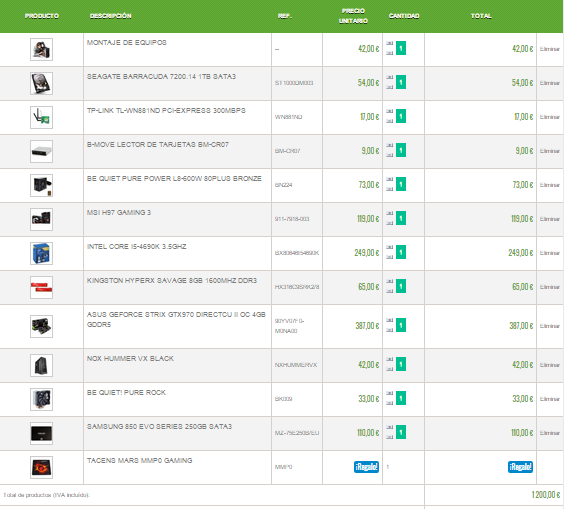Click the ¡Regalo! badge in total column

520,467
